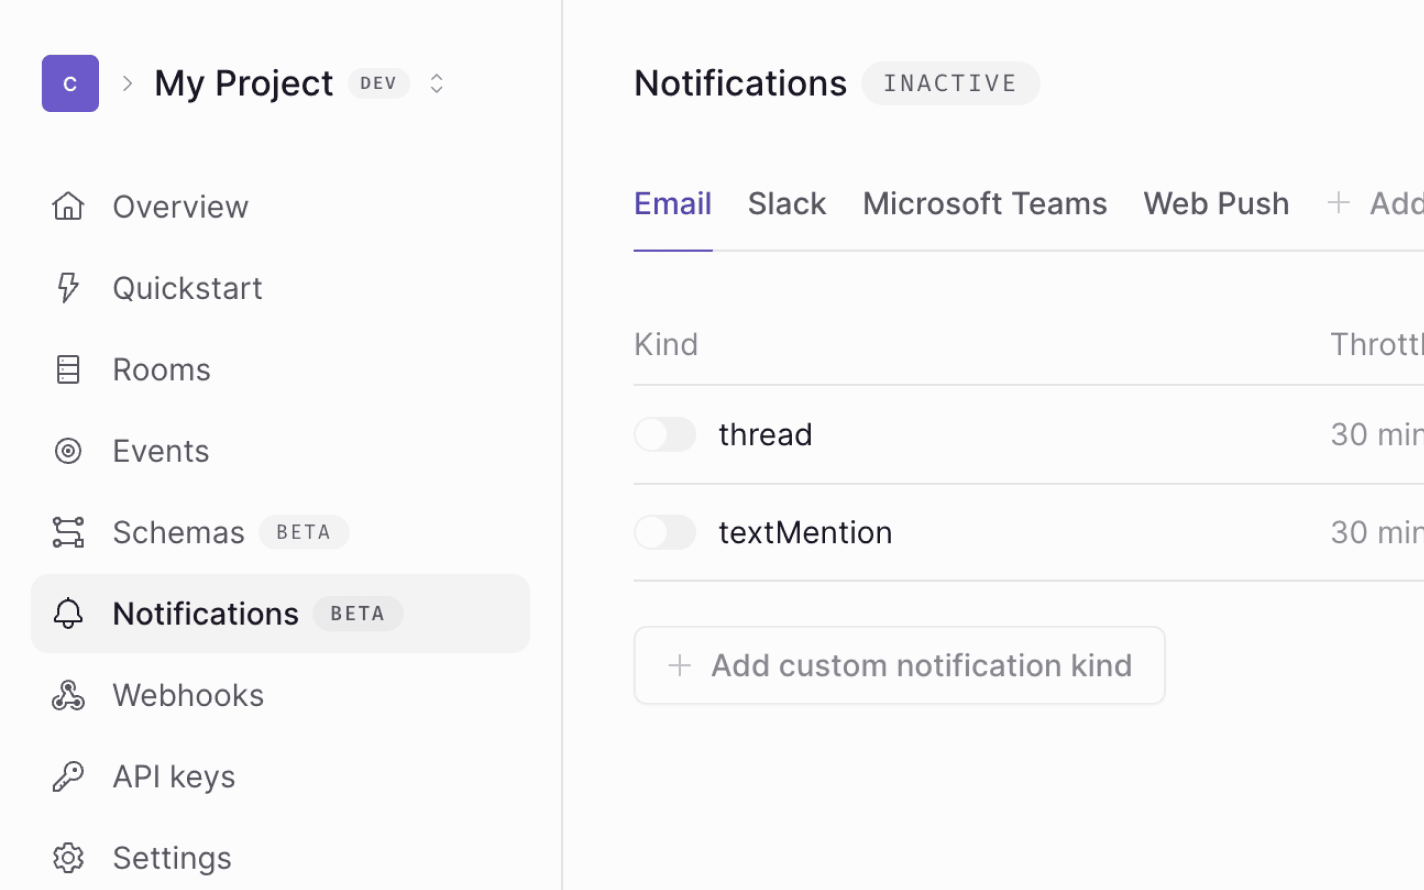Stay on the Email tab

(x=672, y=203)
